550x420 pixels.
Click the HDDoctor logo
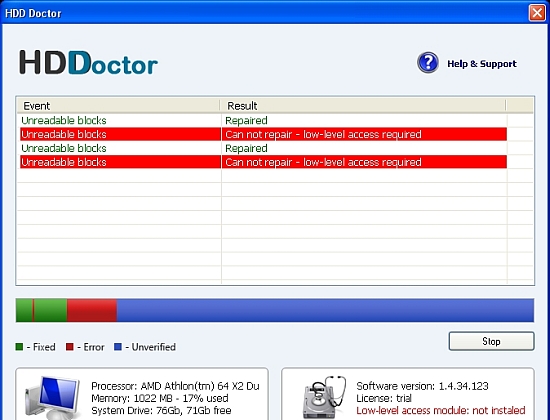(x=88, y=62)
